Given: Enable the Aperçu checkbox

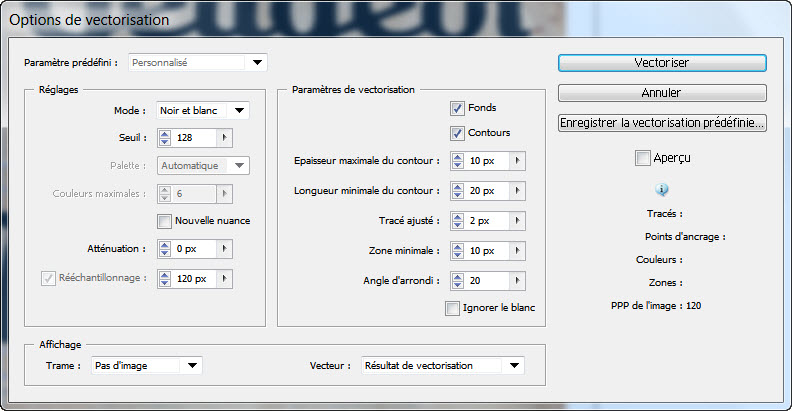Looking at the screenshot, I should pos(642,158).
